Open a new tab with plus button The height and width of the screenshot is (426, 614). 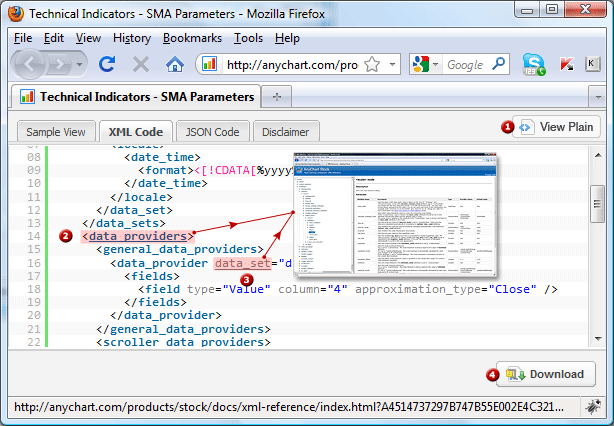pos(276,97)
